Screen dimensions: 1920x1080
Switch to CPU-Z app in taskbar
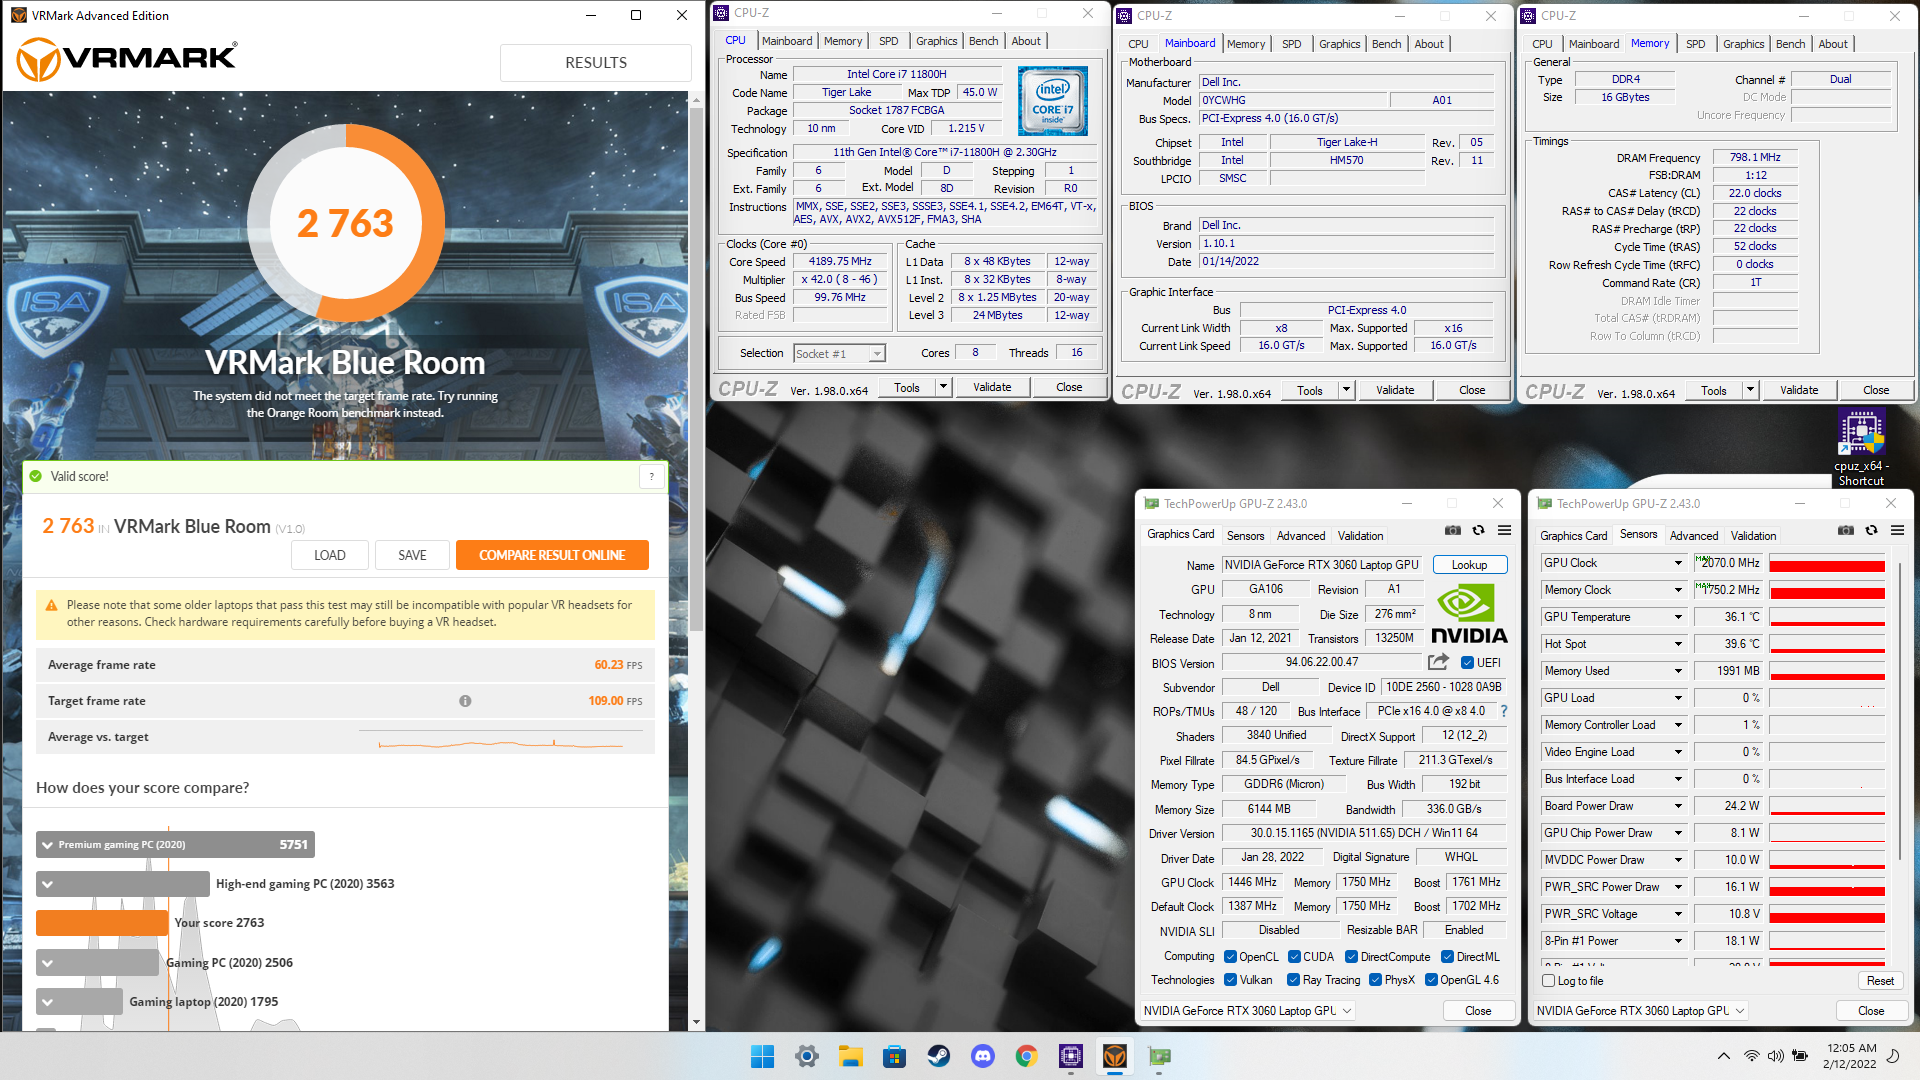click(x=1071, y=1056)
